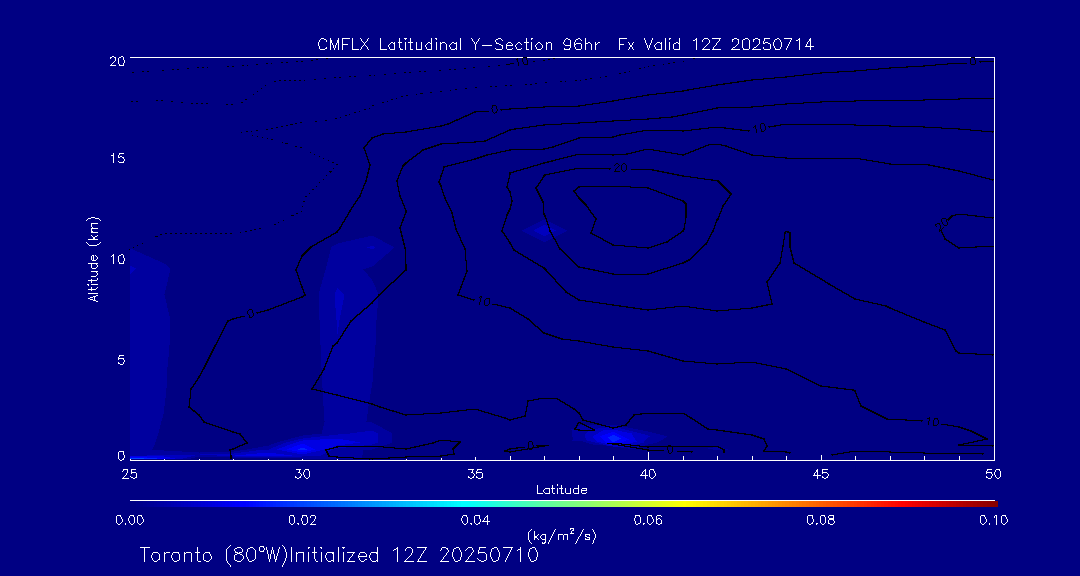Click the latitude tick label 50
1080x576 pixels.
tap(994, 474)
